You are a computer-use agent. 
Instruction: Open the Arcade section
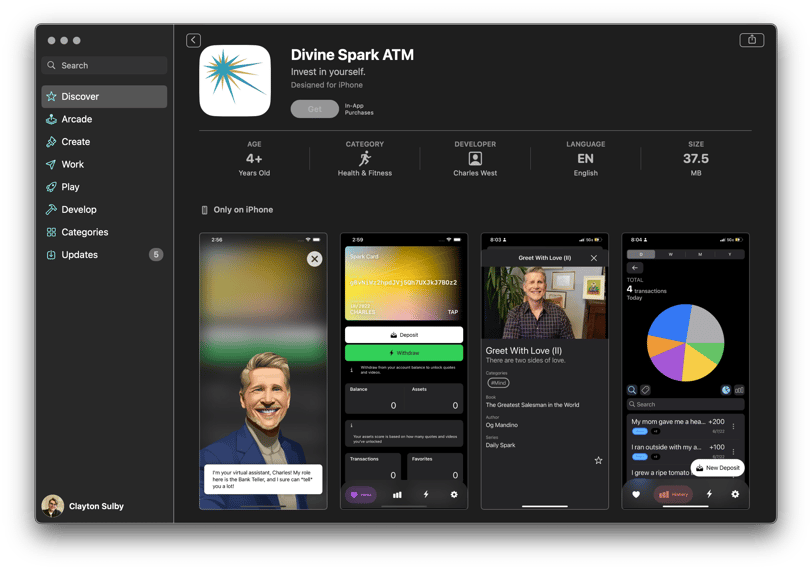[104, 119]
